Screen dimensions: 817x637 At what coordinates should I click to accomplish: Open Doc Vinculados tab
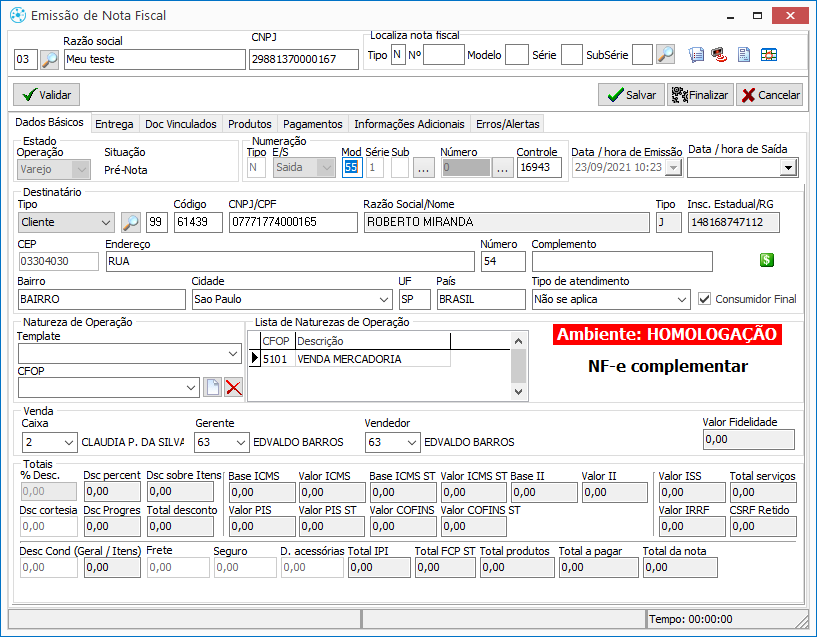(180, 124)
